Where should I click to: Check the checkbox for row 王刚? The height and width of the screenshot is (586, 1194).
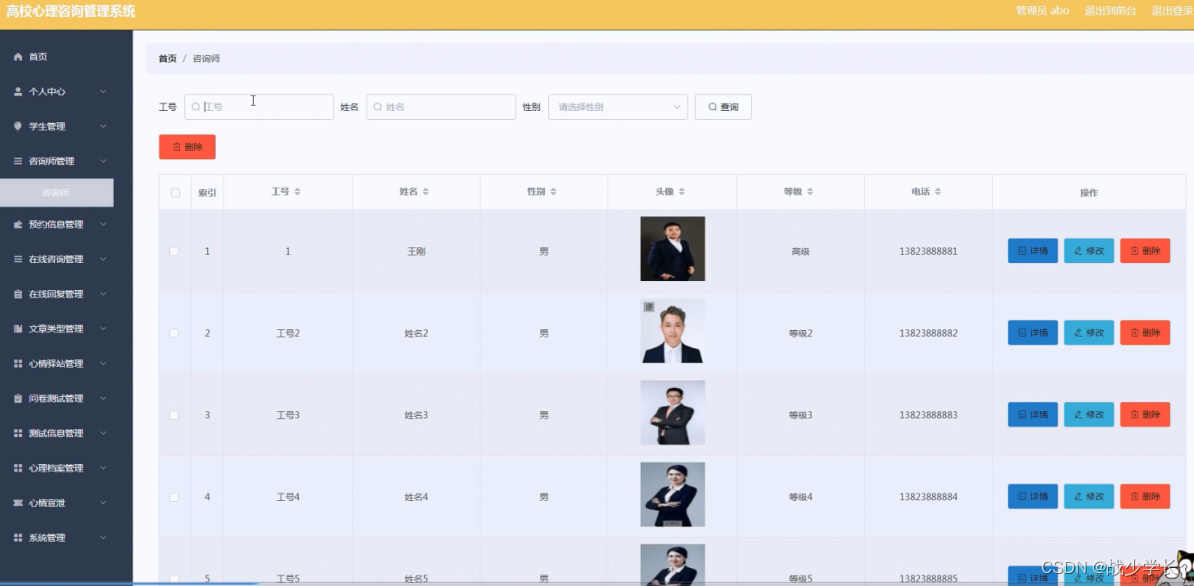pyautogui.click(x=174, y=251)
